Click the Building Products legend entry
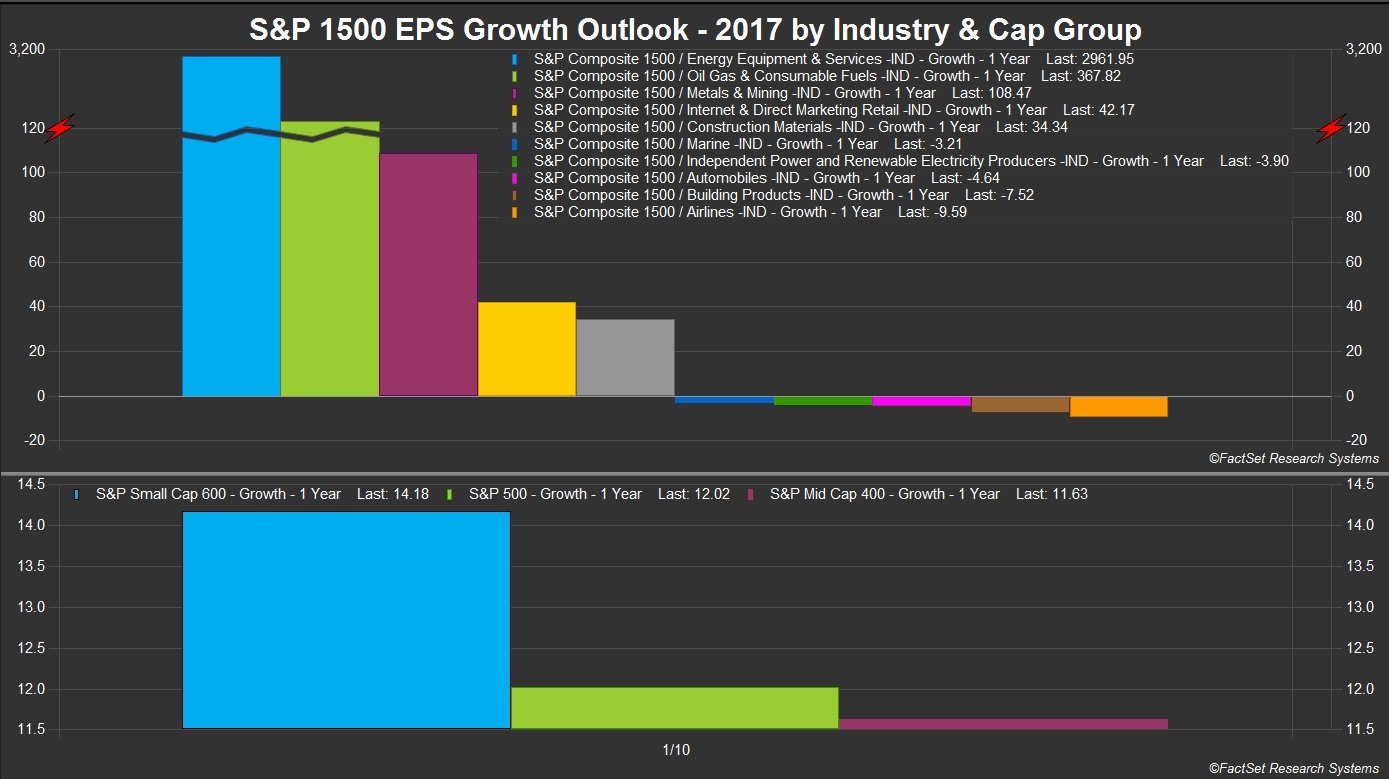Viewport: 1389px width, 779px height. tap(784, 195)
